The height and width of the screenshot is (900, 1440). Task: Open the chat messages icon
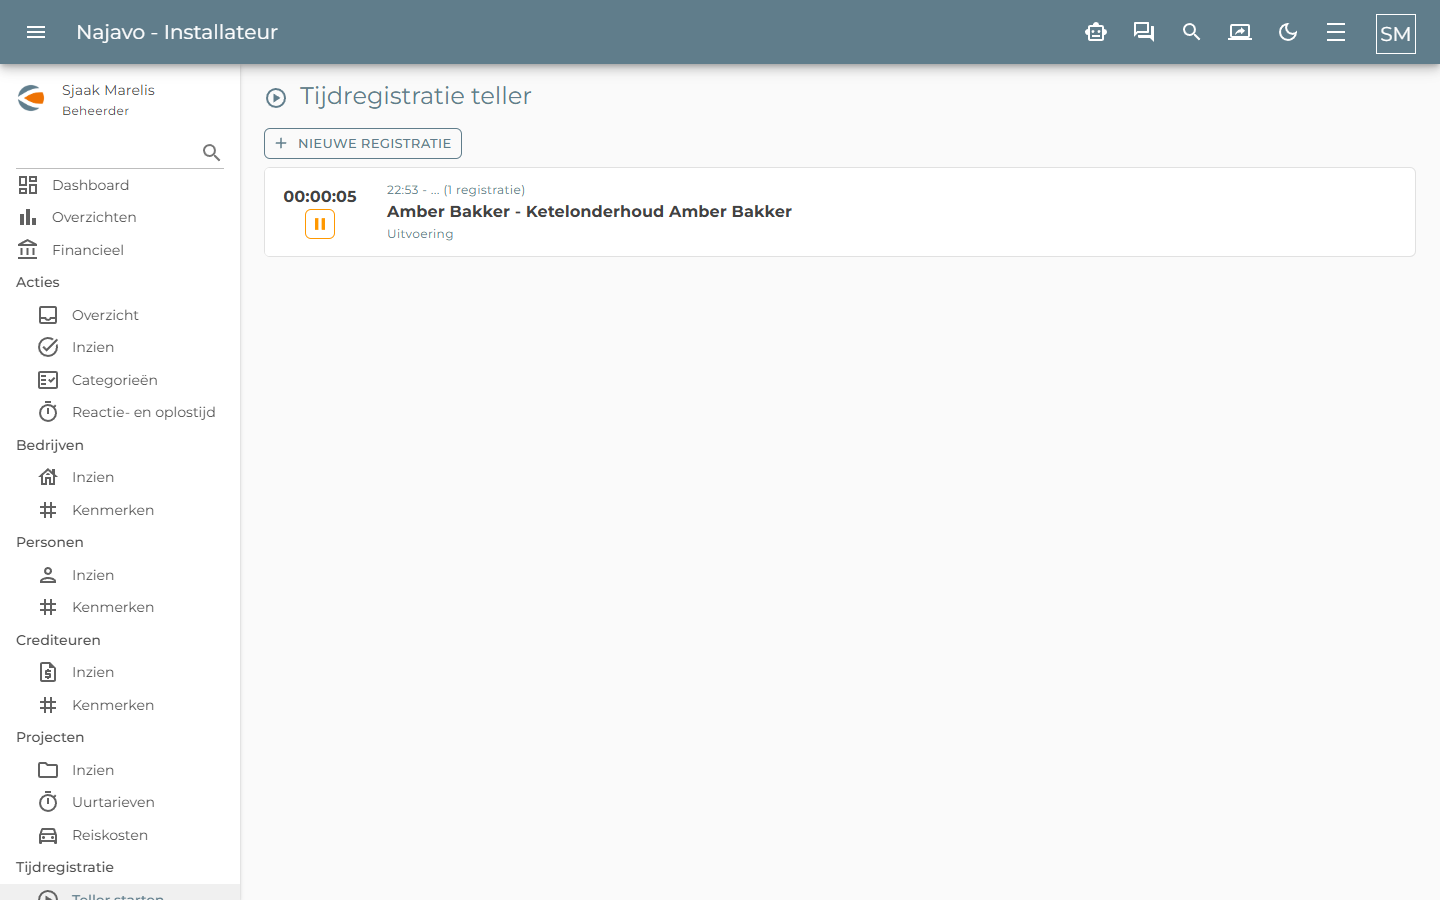coord(1144,32)
